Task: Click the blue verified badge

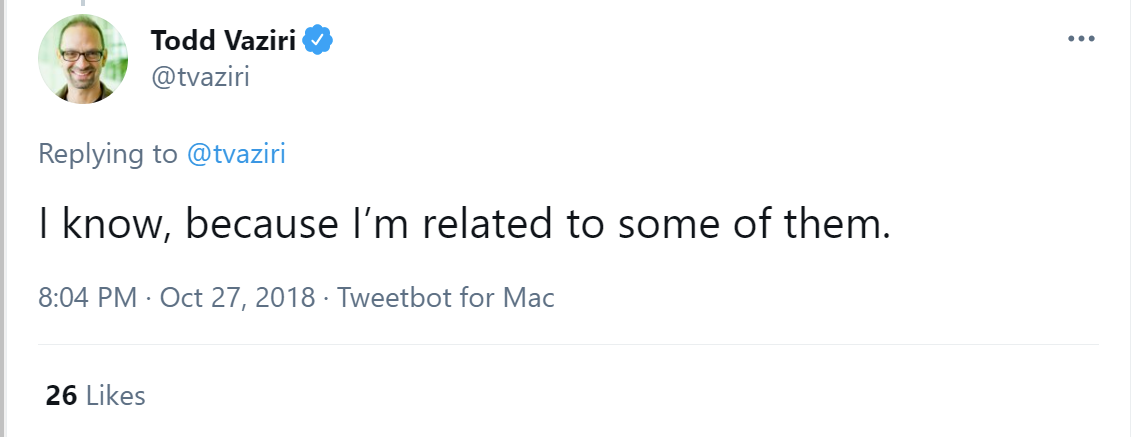Action: click(x=319, y=41)
